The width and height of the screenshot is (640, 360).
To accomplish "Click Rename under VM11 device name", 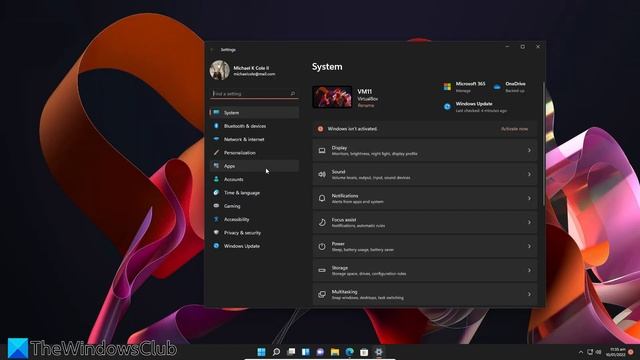I will [365, 105].
